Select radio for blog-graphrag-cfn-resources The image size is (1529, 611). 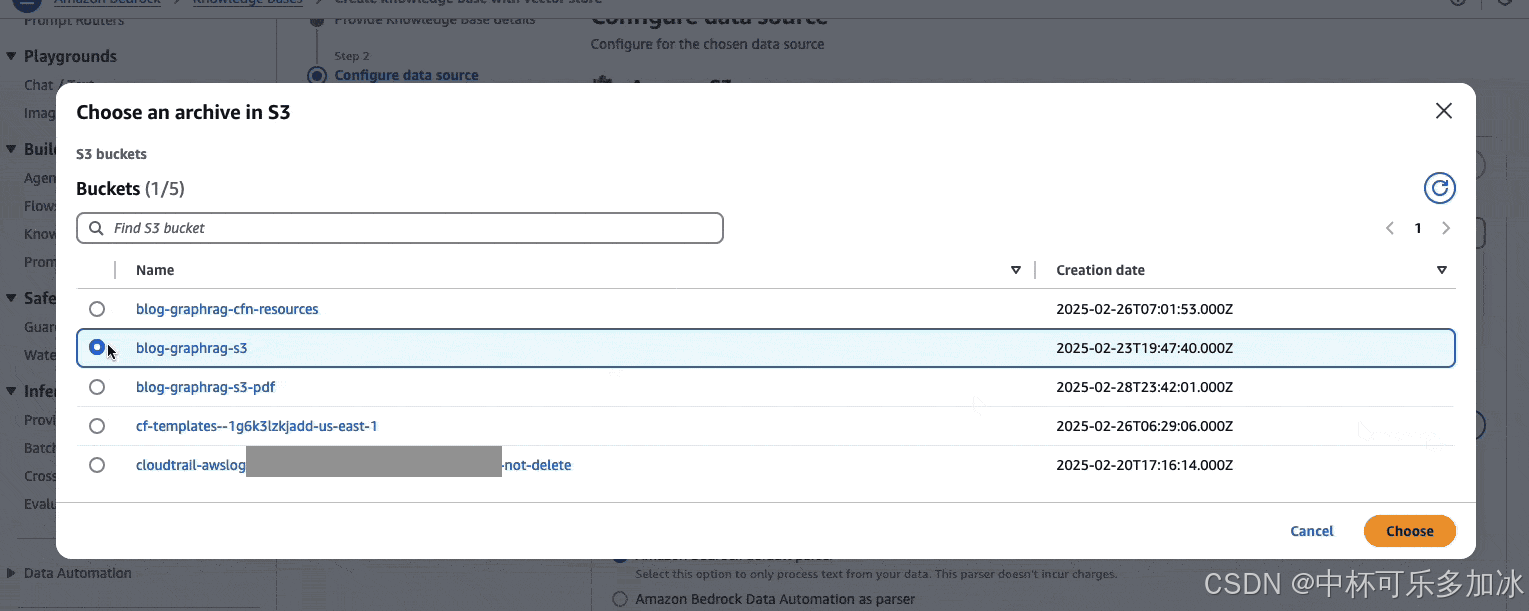coord(97,309)
